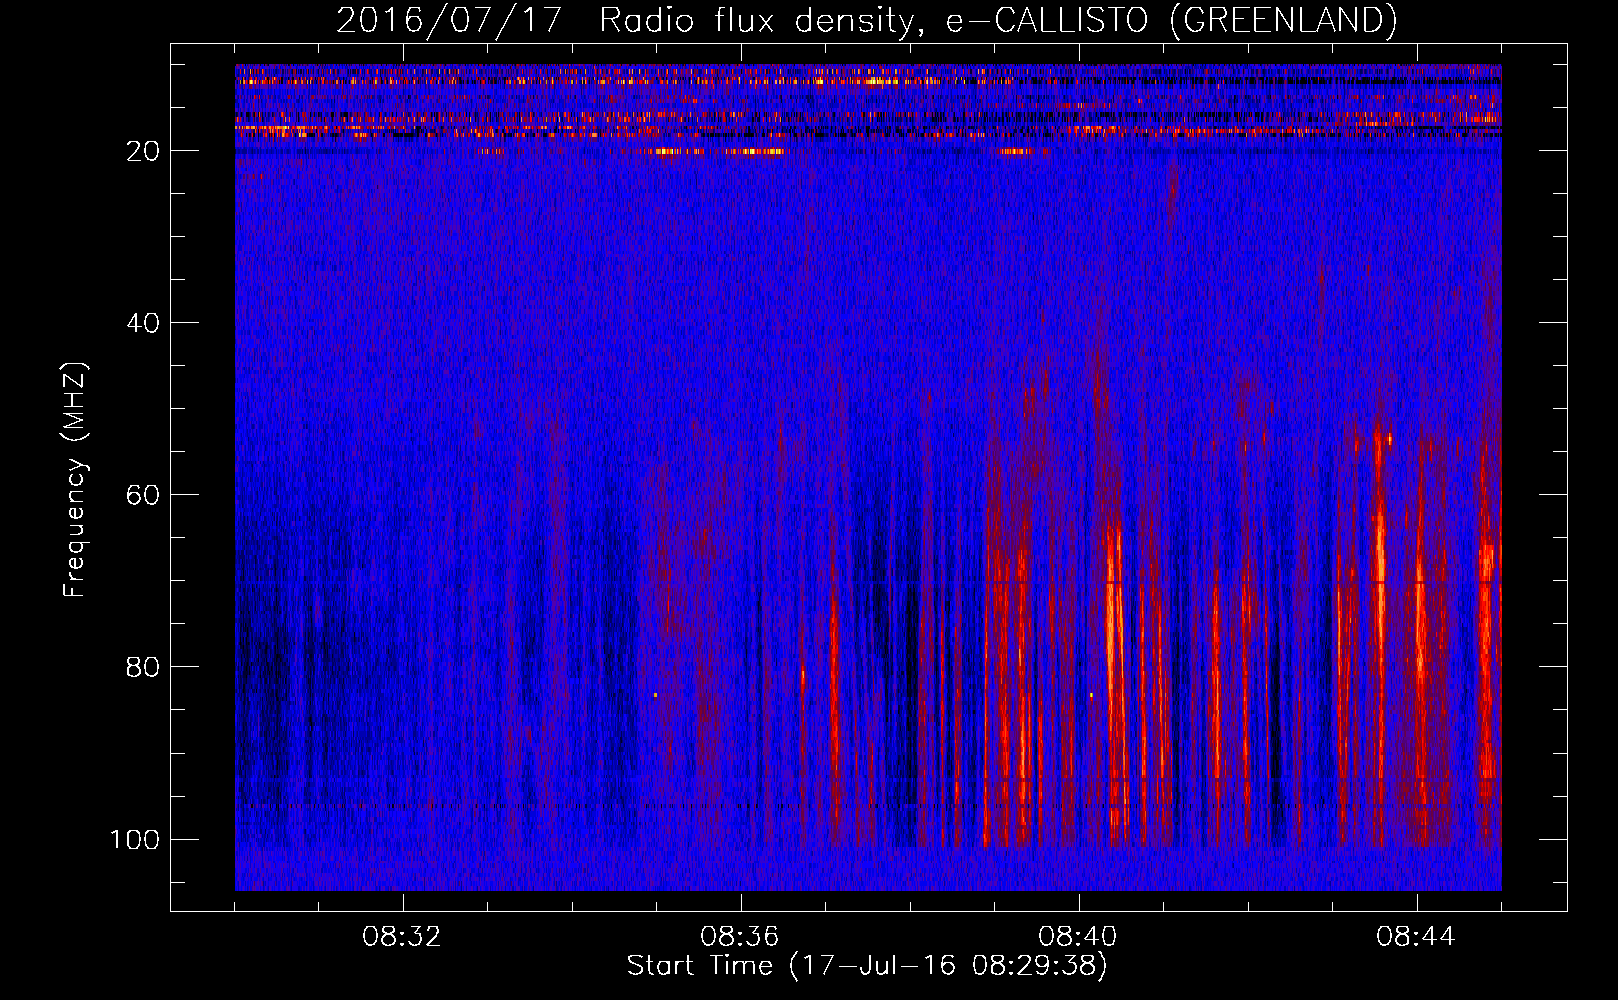Click the 100 MHz frequency tick label
The image size is (1618, 1000).
coord(135,839)
